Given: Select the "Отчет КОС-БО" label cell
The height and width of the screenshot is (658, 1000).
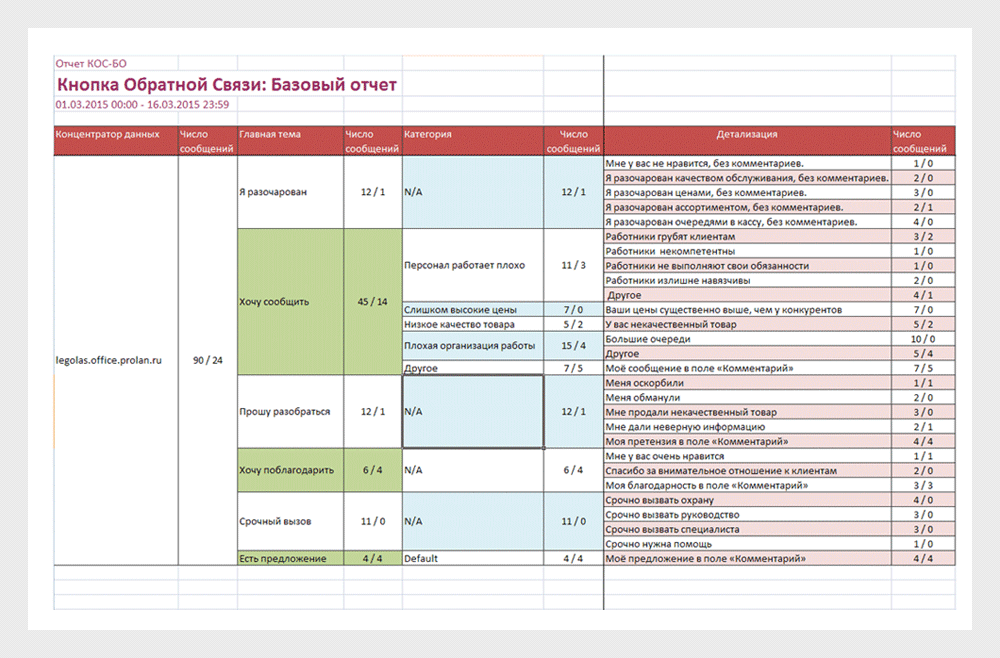Looking at the screenshot, I should [x=91, y=64].
